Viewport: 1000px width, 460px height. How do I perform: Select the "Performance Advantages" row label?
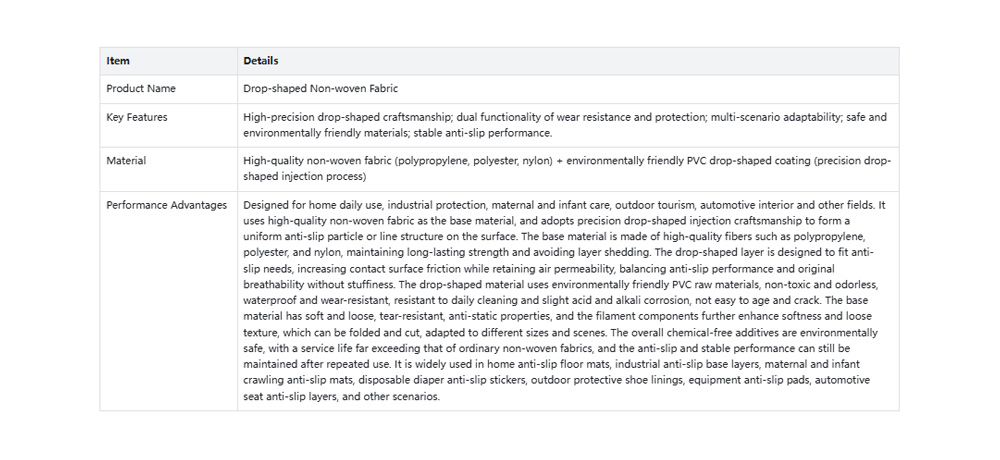pos(166,205)
